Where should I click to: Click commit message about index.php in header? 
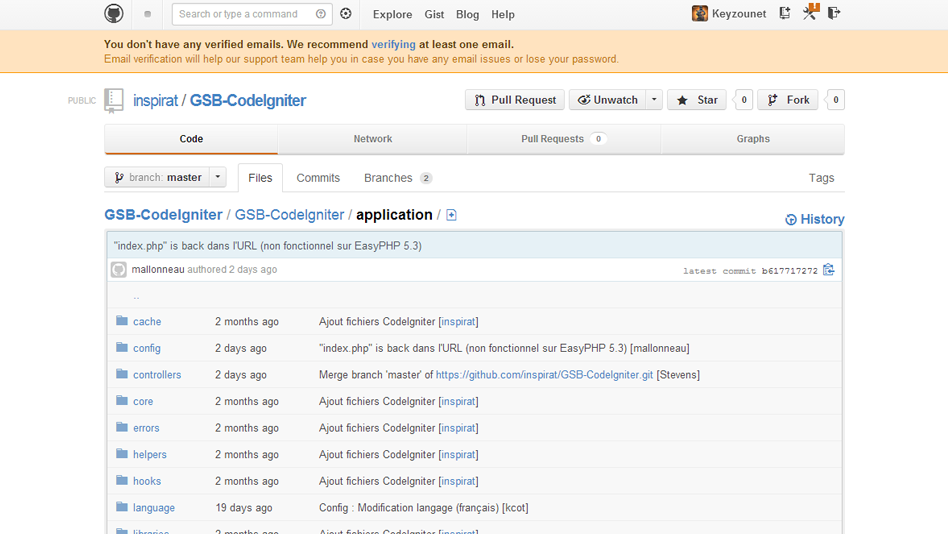pyautogui.click(x=268, y=246)
